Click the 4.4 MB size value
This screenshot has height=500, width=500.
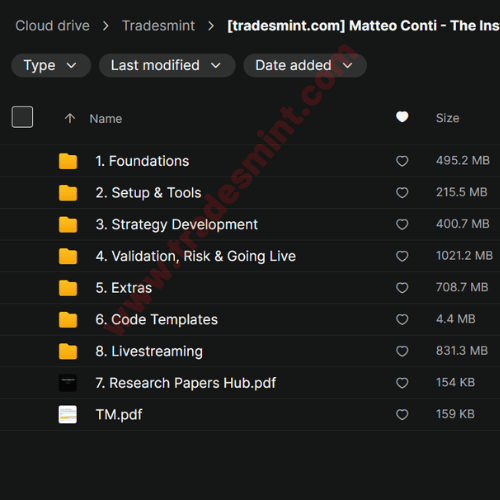click(456, 319)
